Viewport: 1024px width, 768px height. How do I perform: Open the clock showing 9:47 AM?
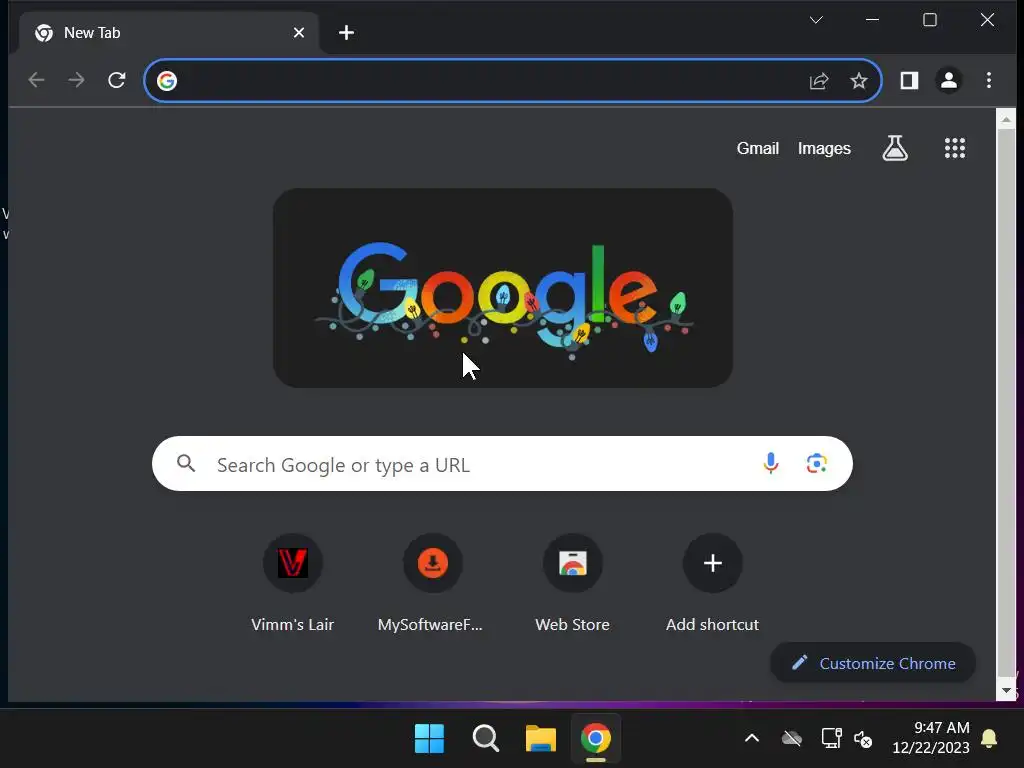click(931, 737)
